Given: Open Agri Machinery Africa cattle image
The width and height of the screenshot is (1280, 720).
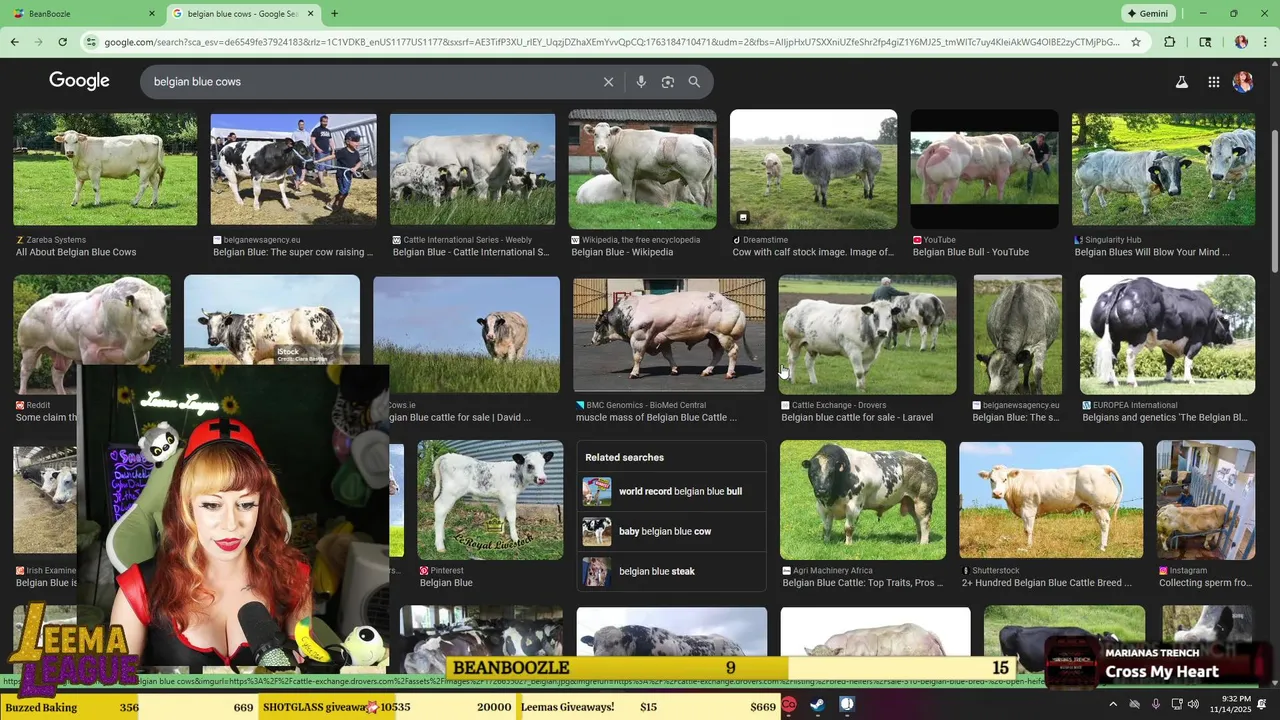Looking at the screenshot, I should pyautogui.click(x=862, y=500).
